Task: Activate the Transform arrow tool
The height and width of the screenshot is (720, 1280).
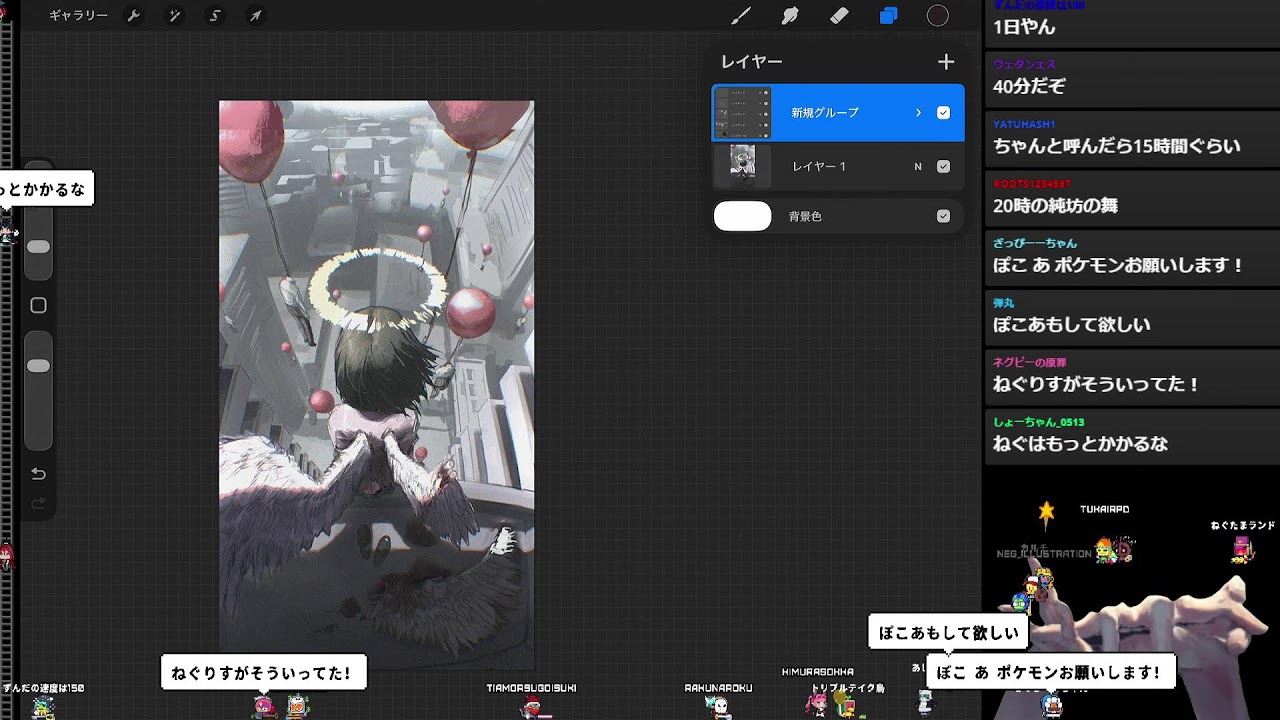Action: coord(256,16)
